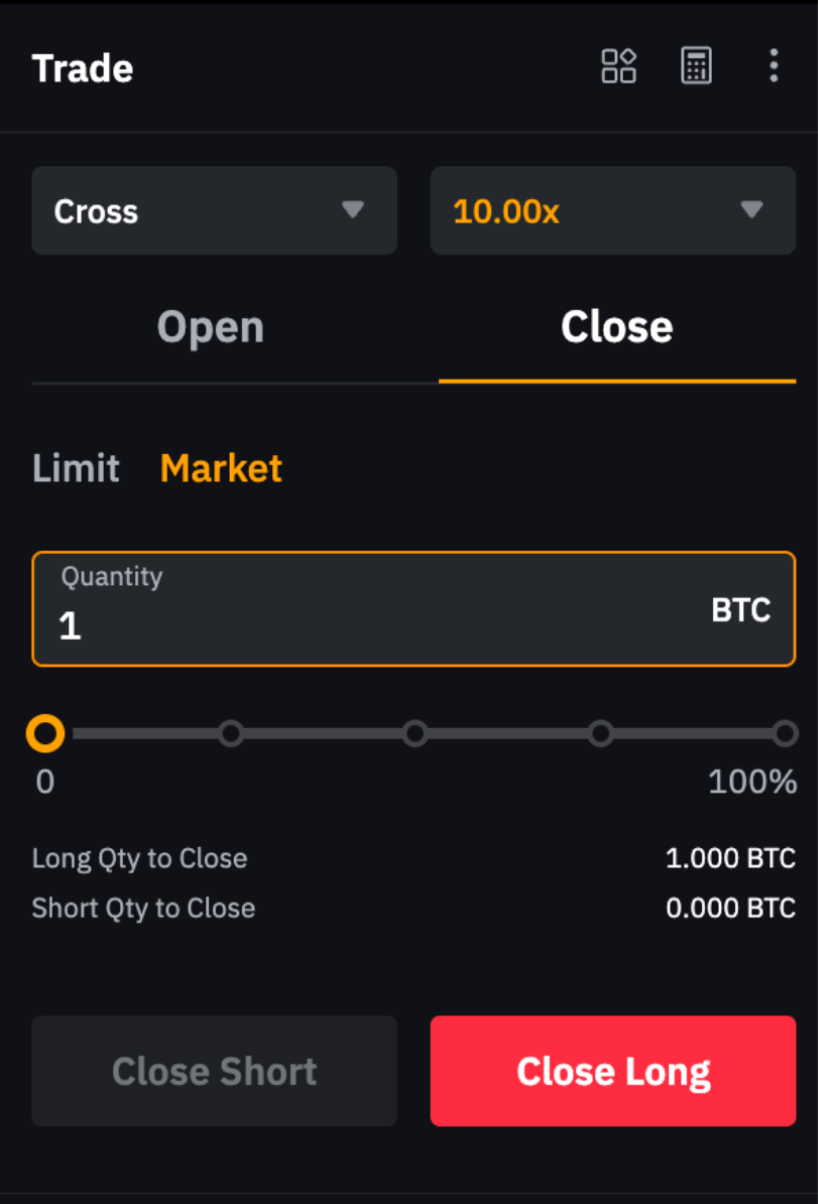Click the Cross dropdown arrow
818x1204 pixels.
(352, 210)
